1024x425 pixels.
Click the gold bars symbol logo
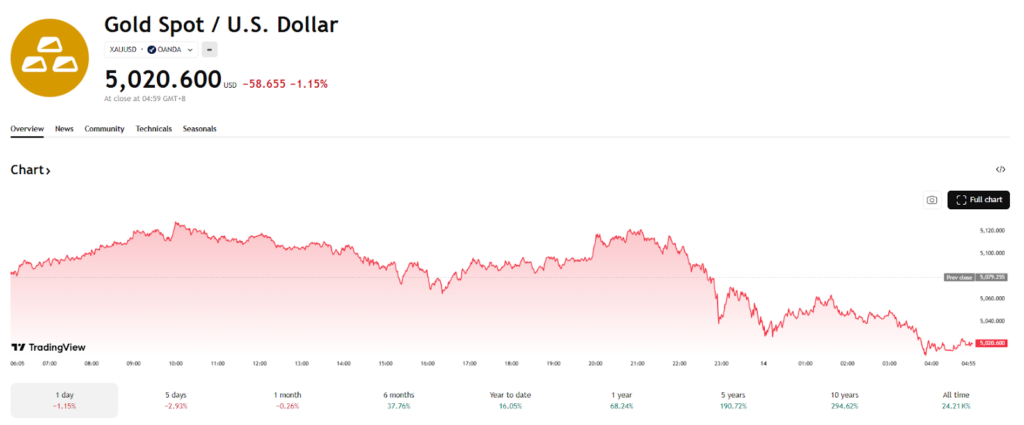pos(51,56)
